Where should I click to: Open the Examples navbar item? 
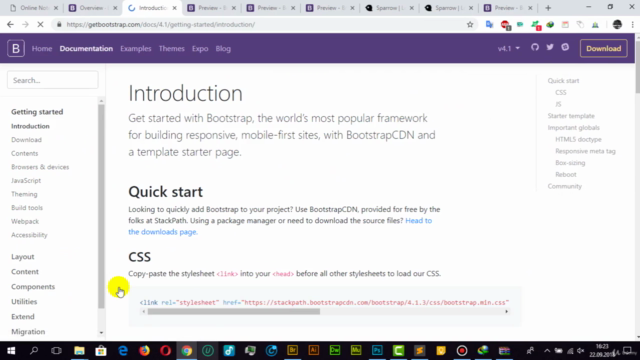coord(136,49)
